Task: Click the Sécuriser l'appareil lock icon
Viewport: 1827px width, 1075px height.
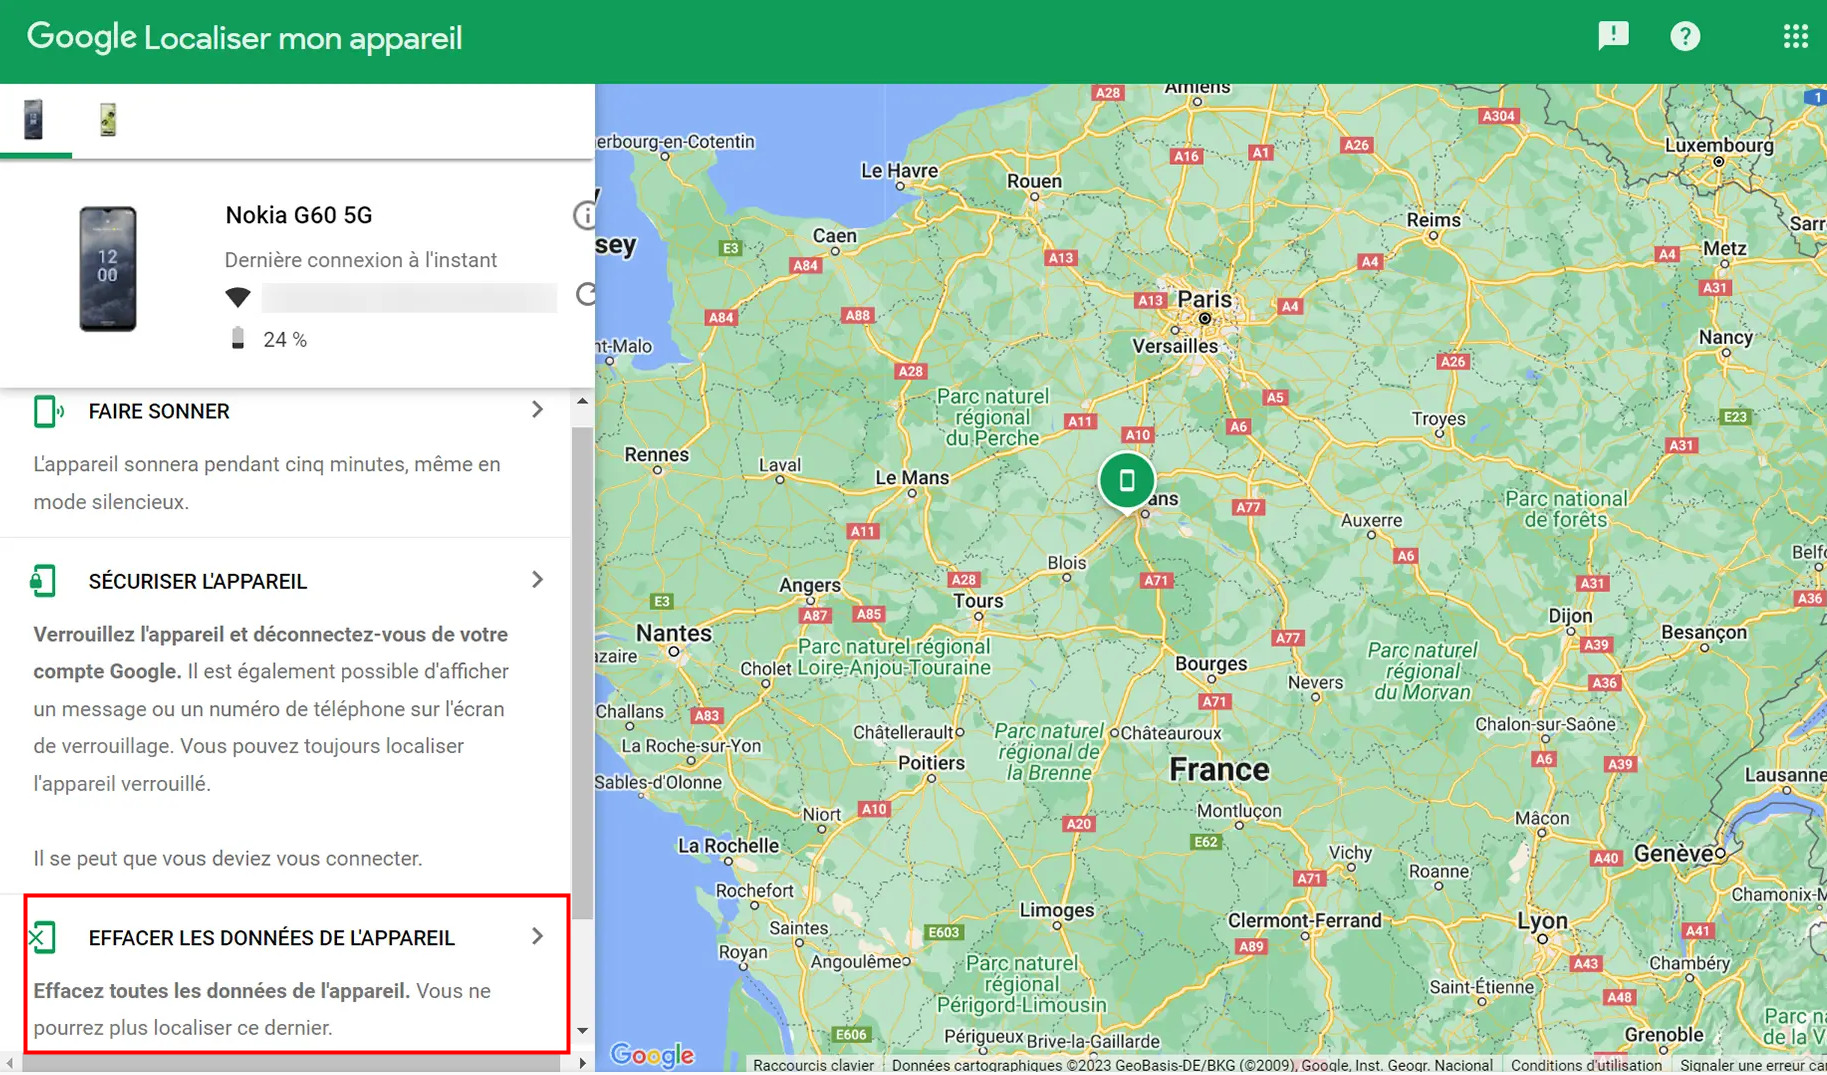Action: point(43,580)
